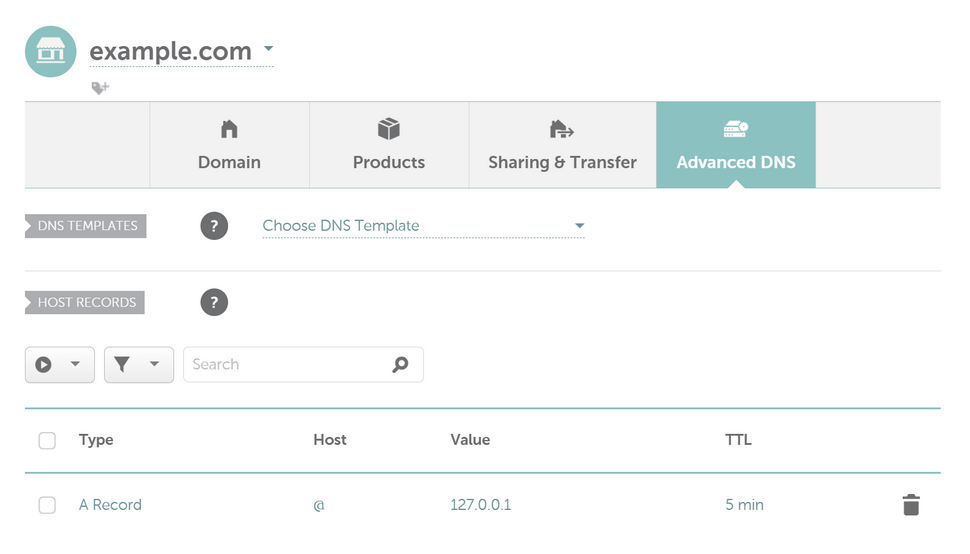The image size is (970, 554).
Task: Focus the host records Search field
Action: [303, 365]
